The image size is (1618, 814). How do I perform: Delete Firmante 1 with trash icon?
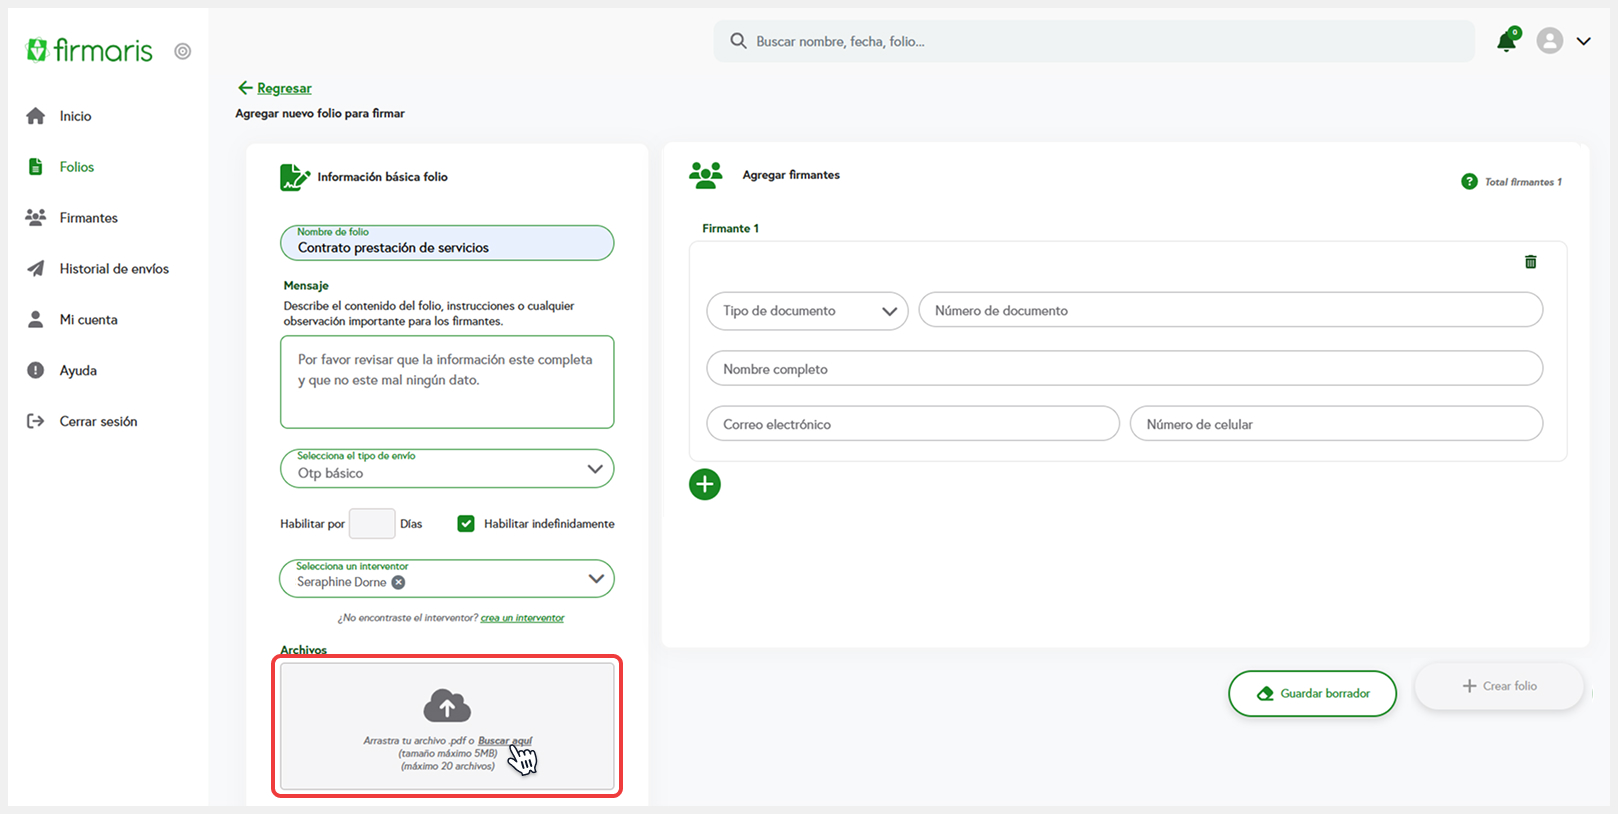1530,262
